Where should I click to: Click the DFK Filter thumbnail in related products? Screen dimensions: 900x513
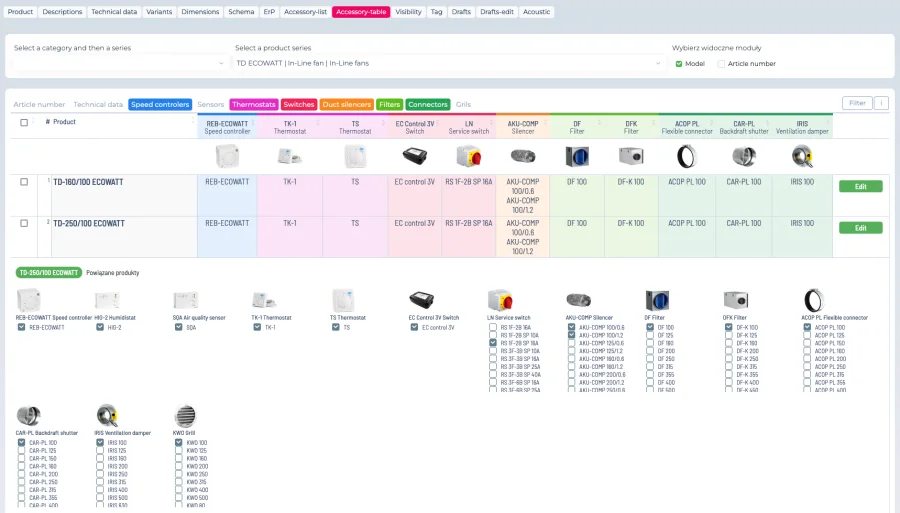(x=735, y=300)
